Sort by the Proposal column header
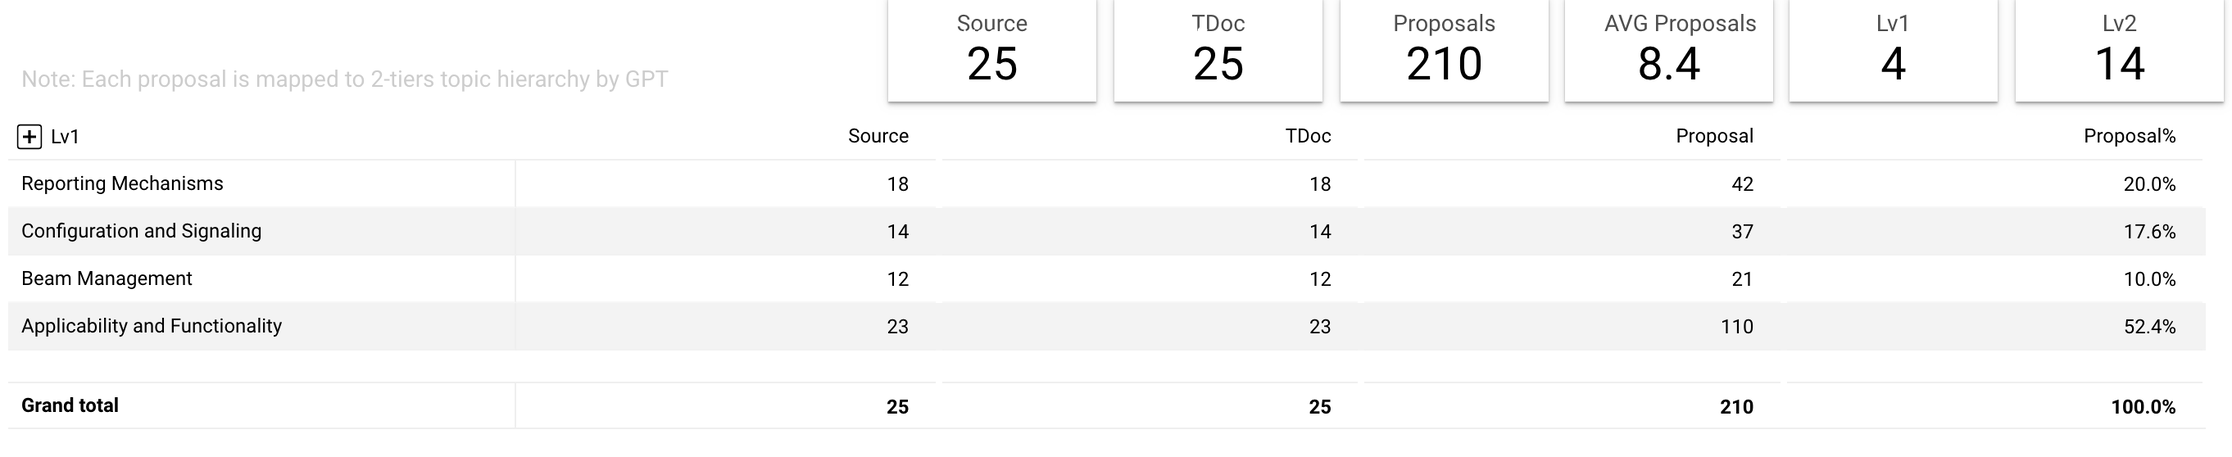The height and width of the screenshot is (457, 2232). [1714, 136]
